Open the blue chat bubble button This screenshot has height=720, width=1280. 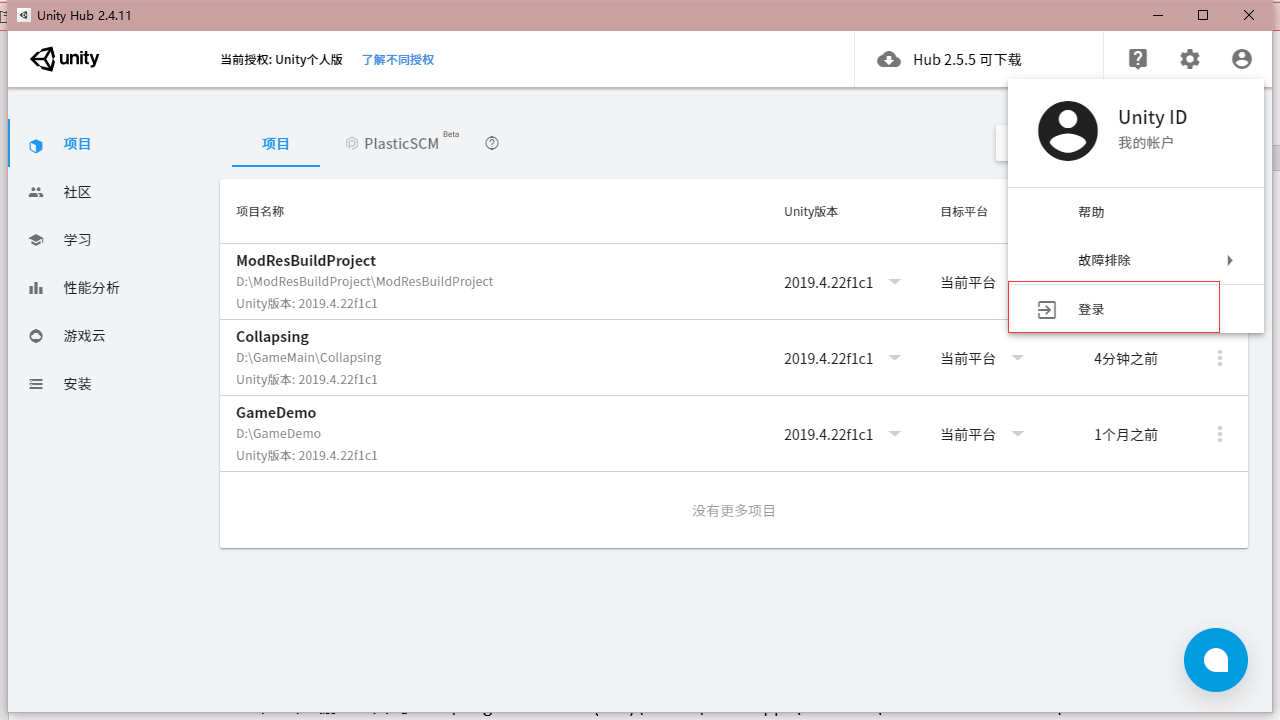[1216, 660]
